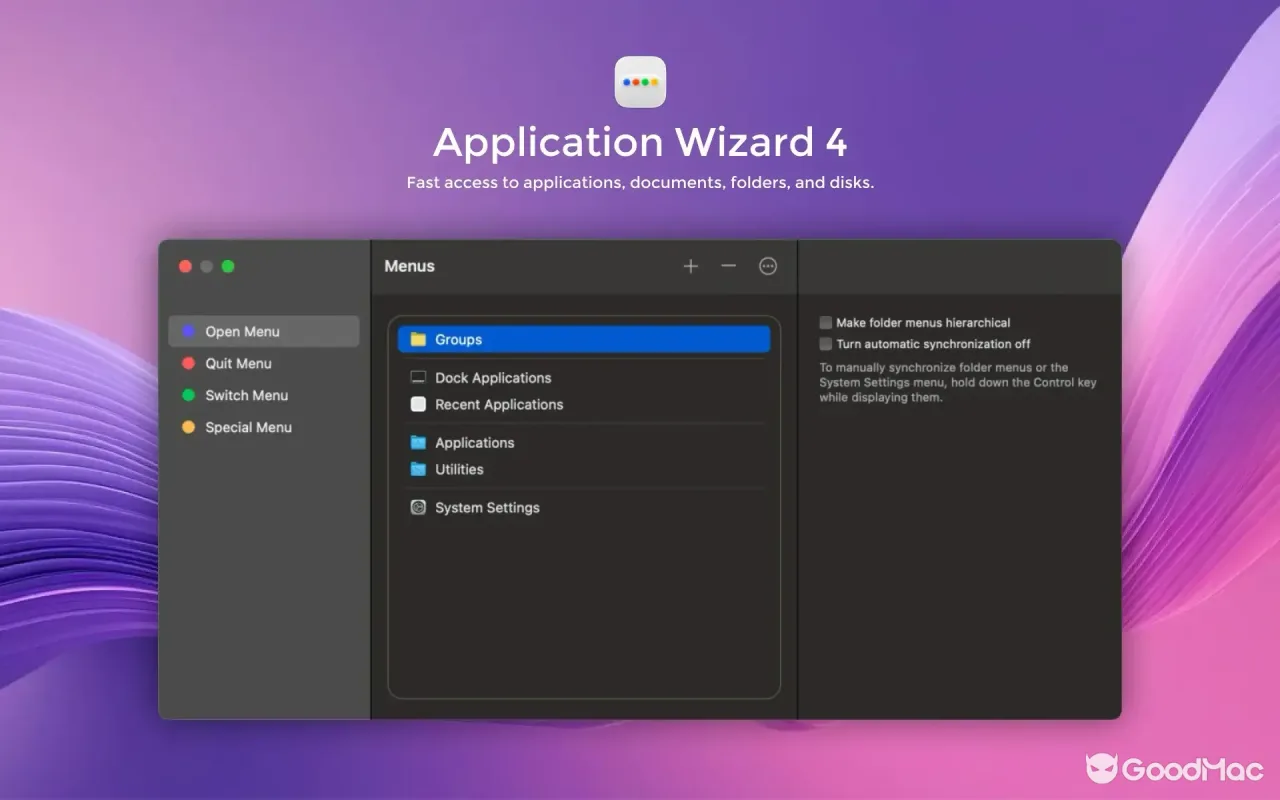Open Special Menu in the sidebar
1280x800 pixels.
point(264,428)
